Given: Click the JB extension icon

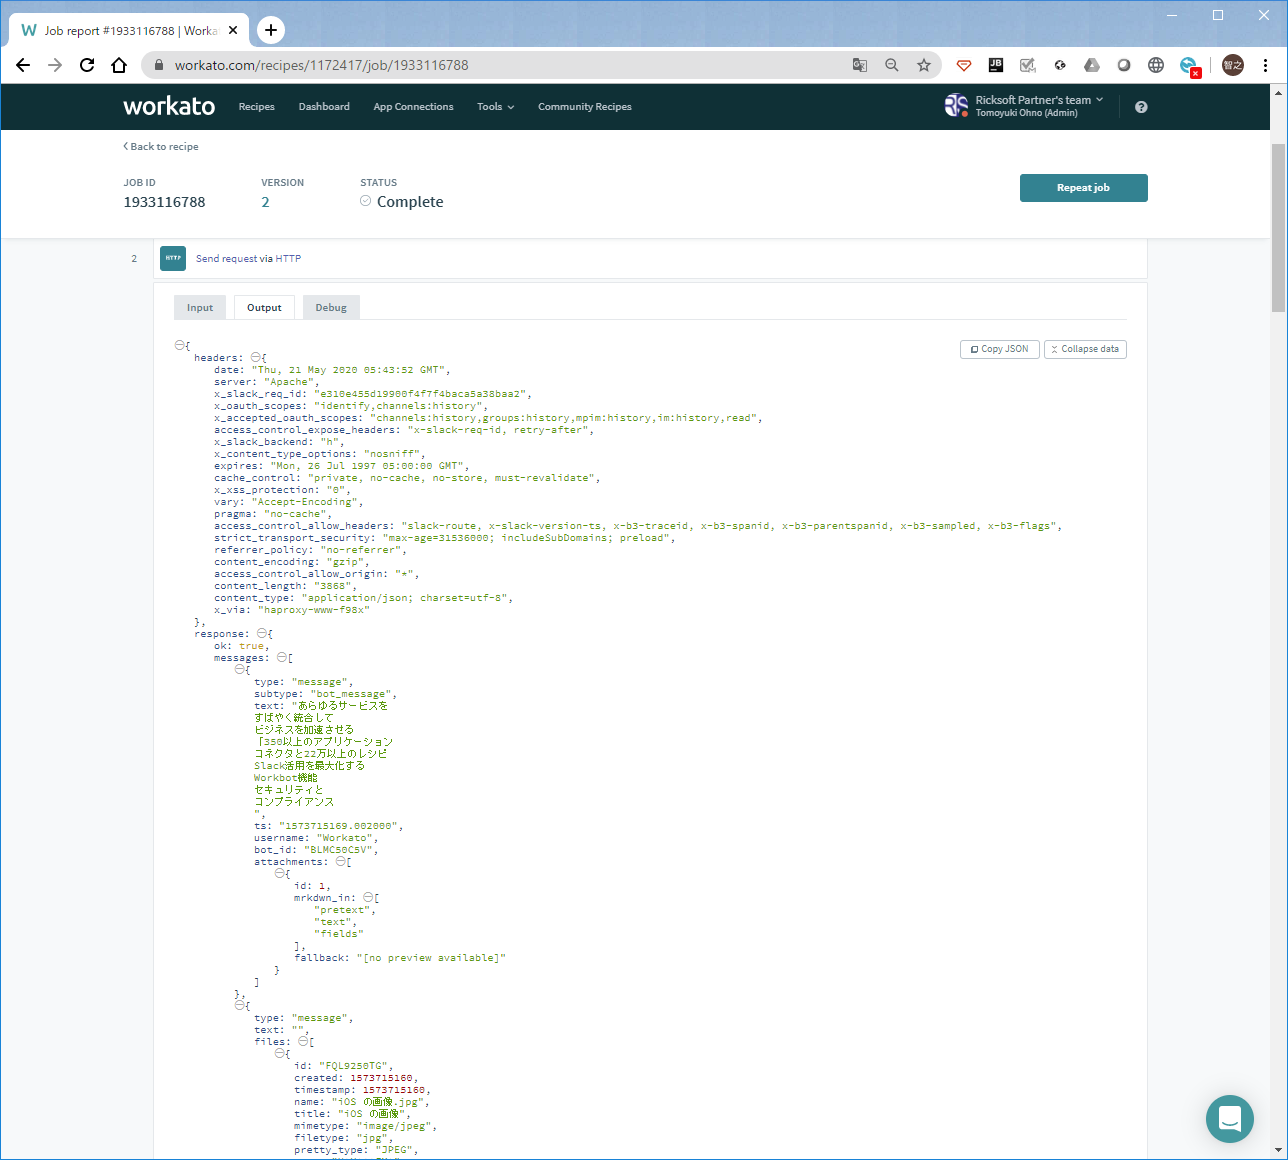Looking at the screenshot, I should click(x=996, y=65).
